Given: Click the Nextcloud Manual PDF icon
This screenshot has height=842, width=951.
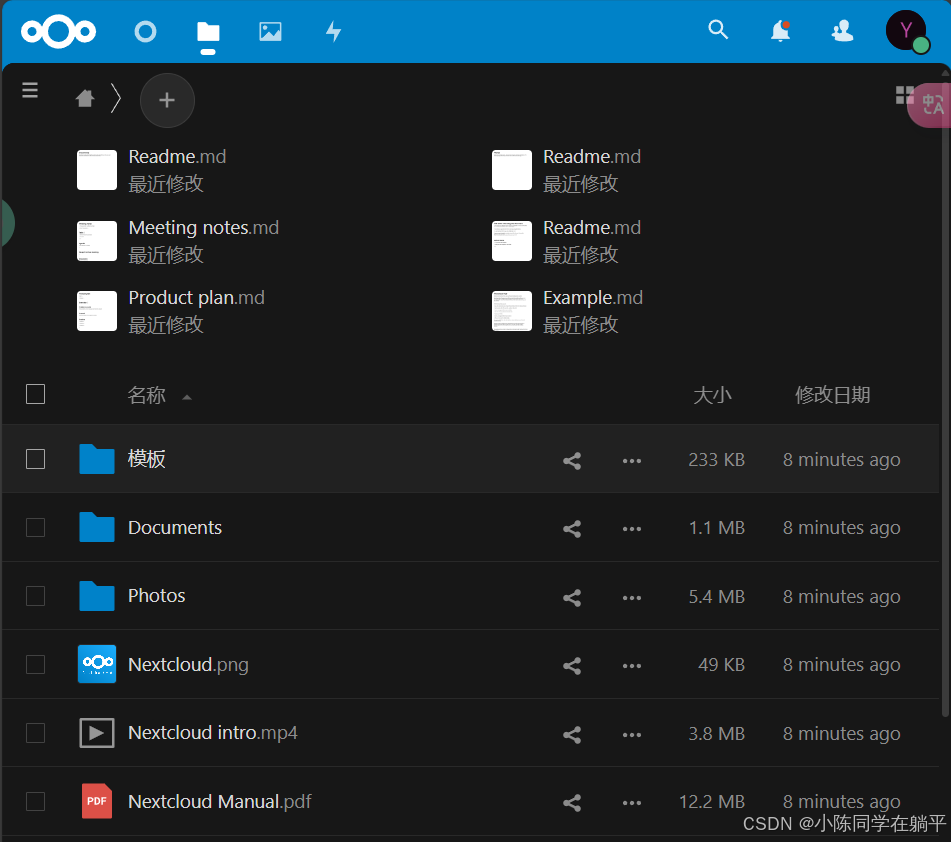Looking at the screenshot, I should [x=97, y=801].
